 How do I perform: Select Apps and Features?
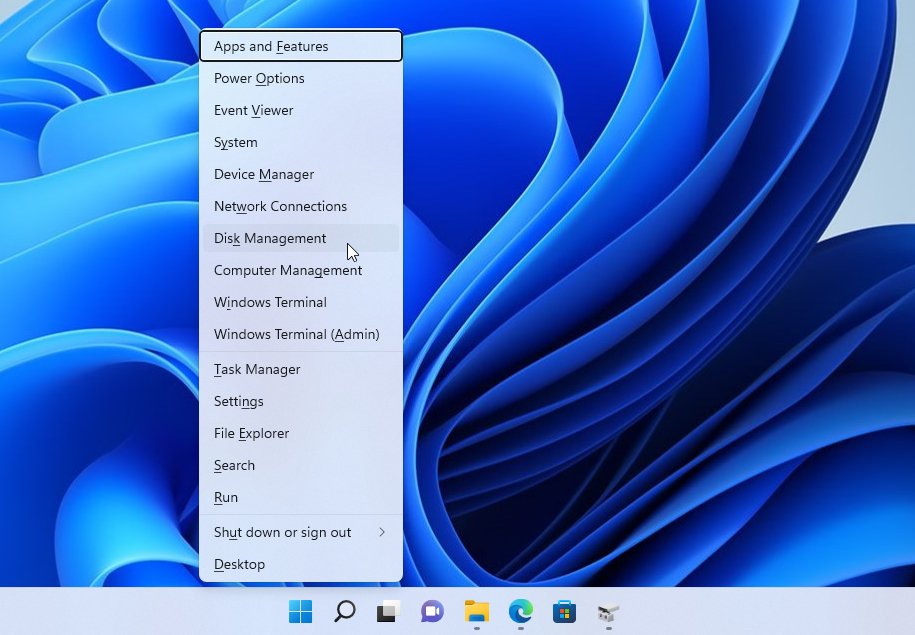point(301,46)
